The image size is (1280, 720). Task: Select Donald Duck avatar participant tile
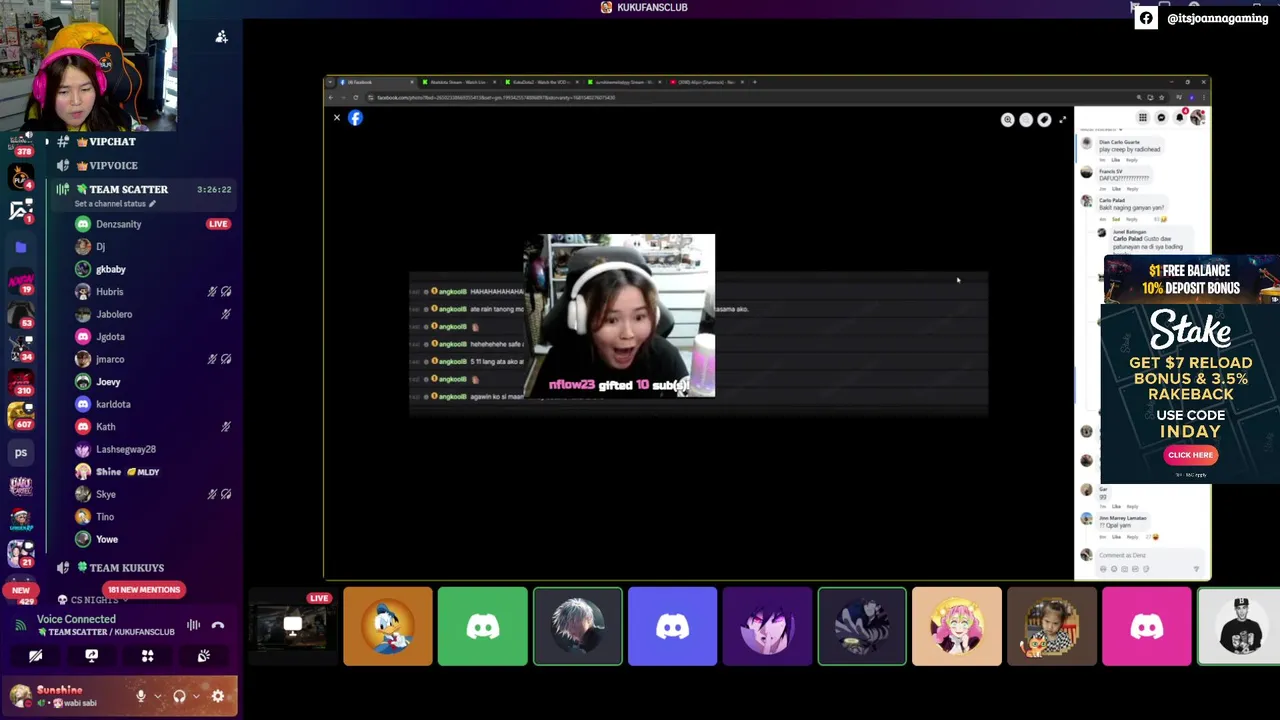point(388,626)
